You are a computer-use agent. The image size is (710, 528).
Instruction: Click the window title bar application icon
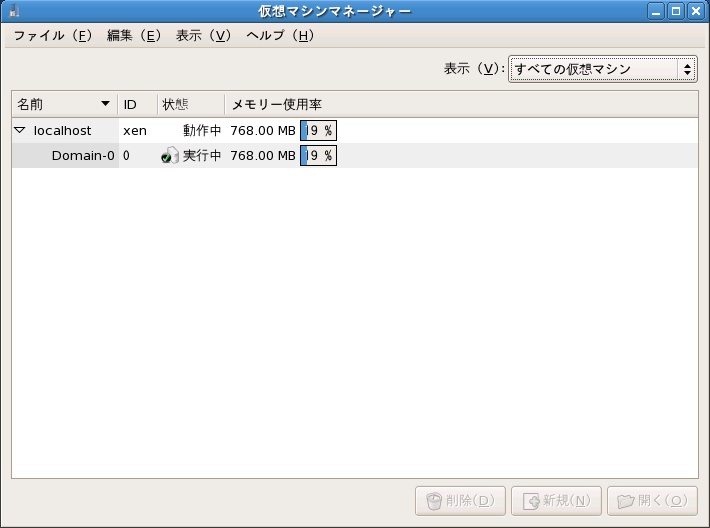tap(14, 11)
